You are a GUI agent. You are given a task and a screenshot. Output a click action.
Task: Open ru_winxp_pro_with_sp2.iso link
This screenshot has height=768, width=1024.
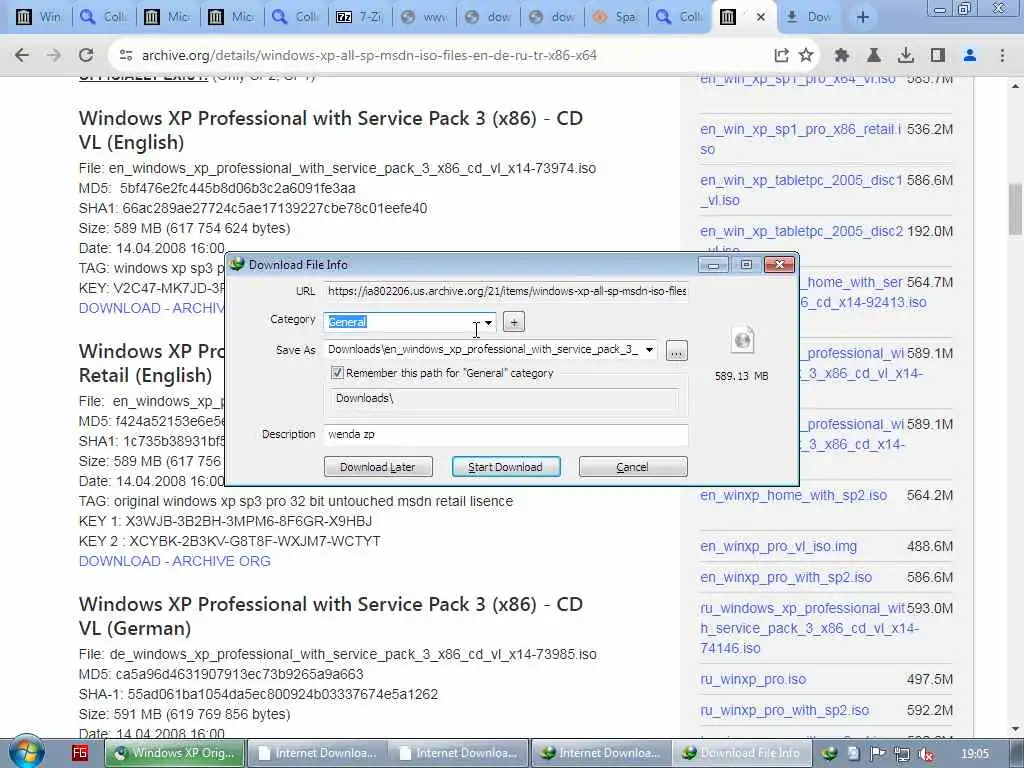pyautogui.click(x=784, y=710)
